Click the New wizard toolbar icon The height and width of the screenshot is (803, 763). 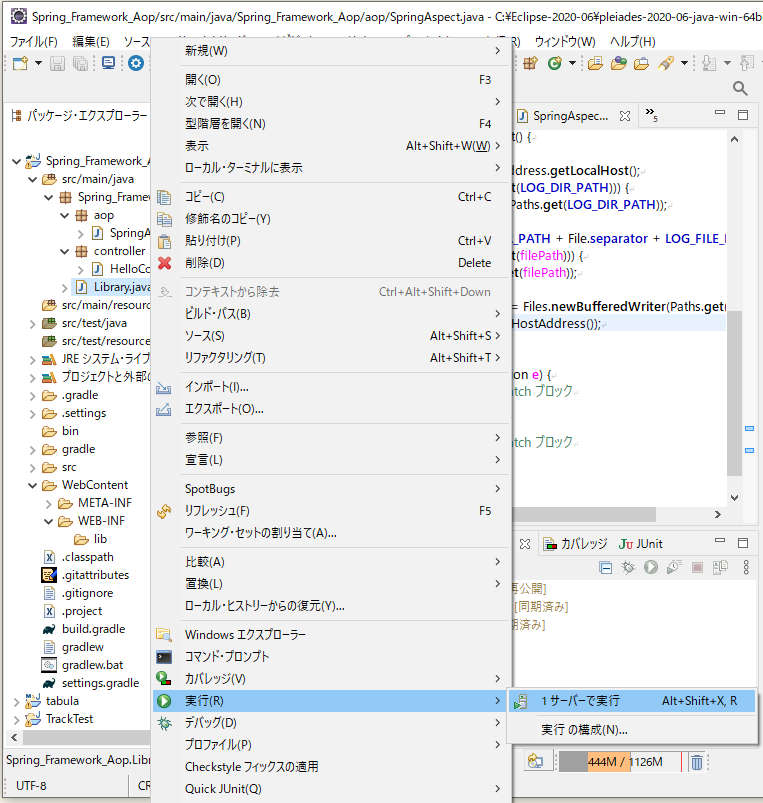pos(20,64)
